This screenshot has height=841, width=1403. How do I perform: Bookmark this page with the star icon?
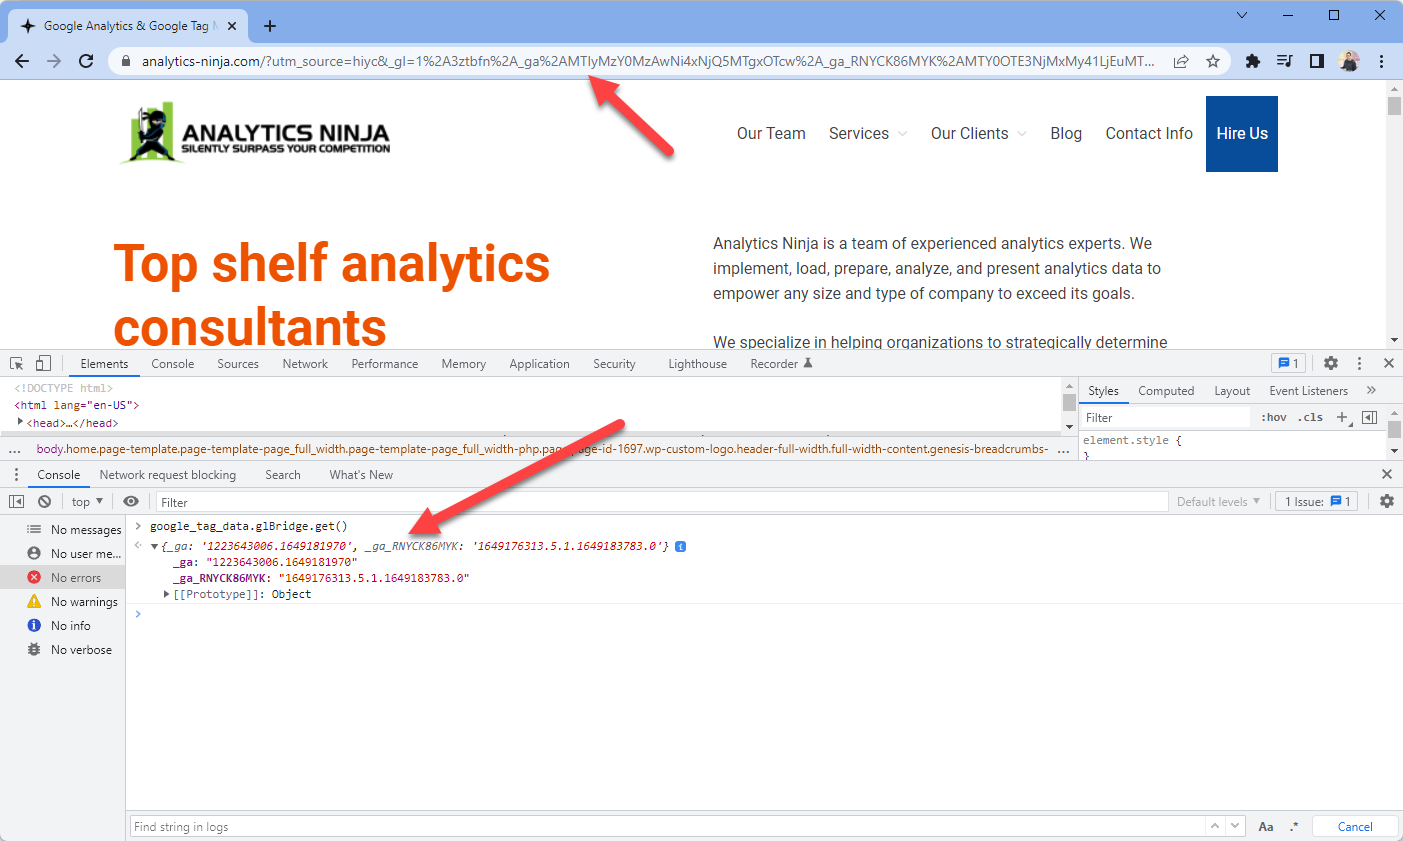tap(1213, 61)
